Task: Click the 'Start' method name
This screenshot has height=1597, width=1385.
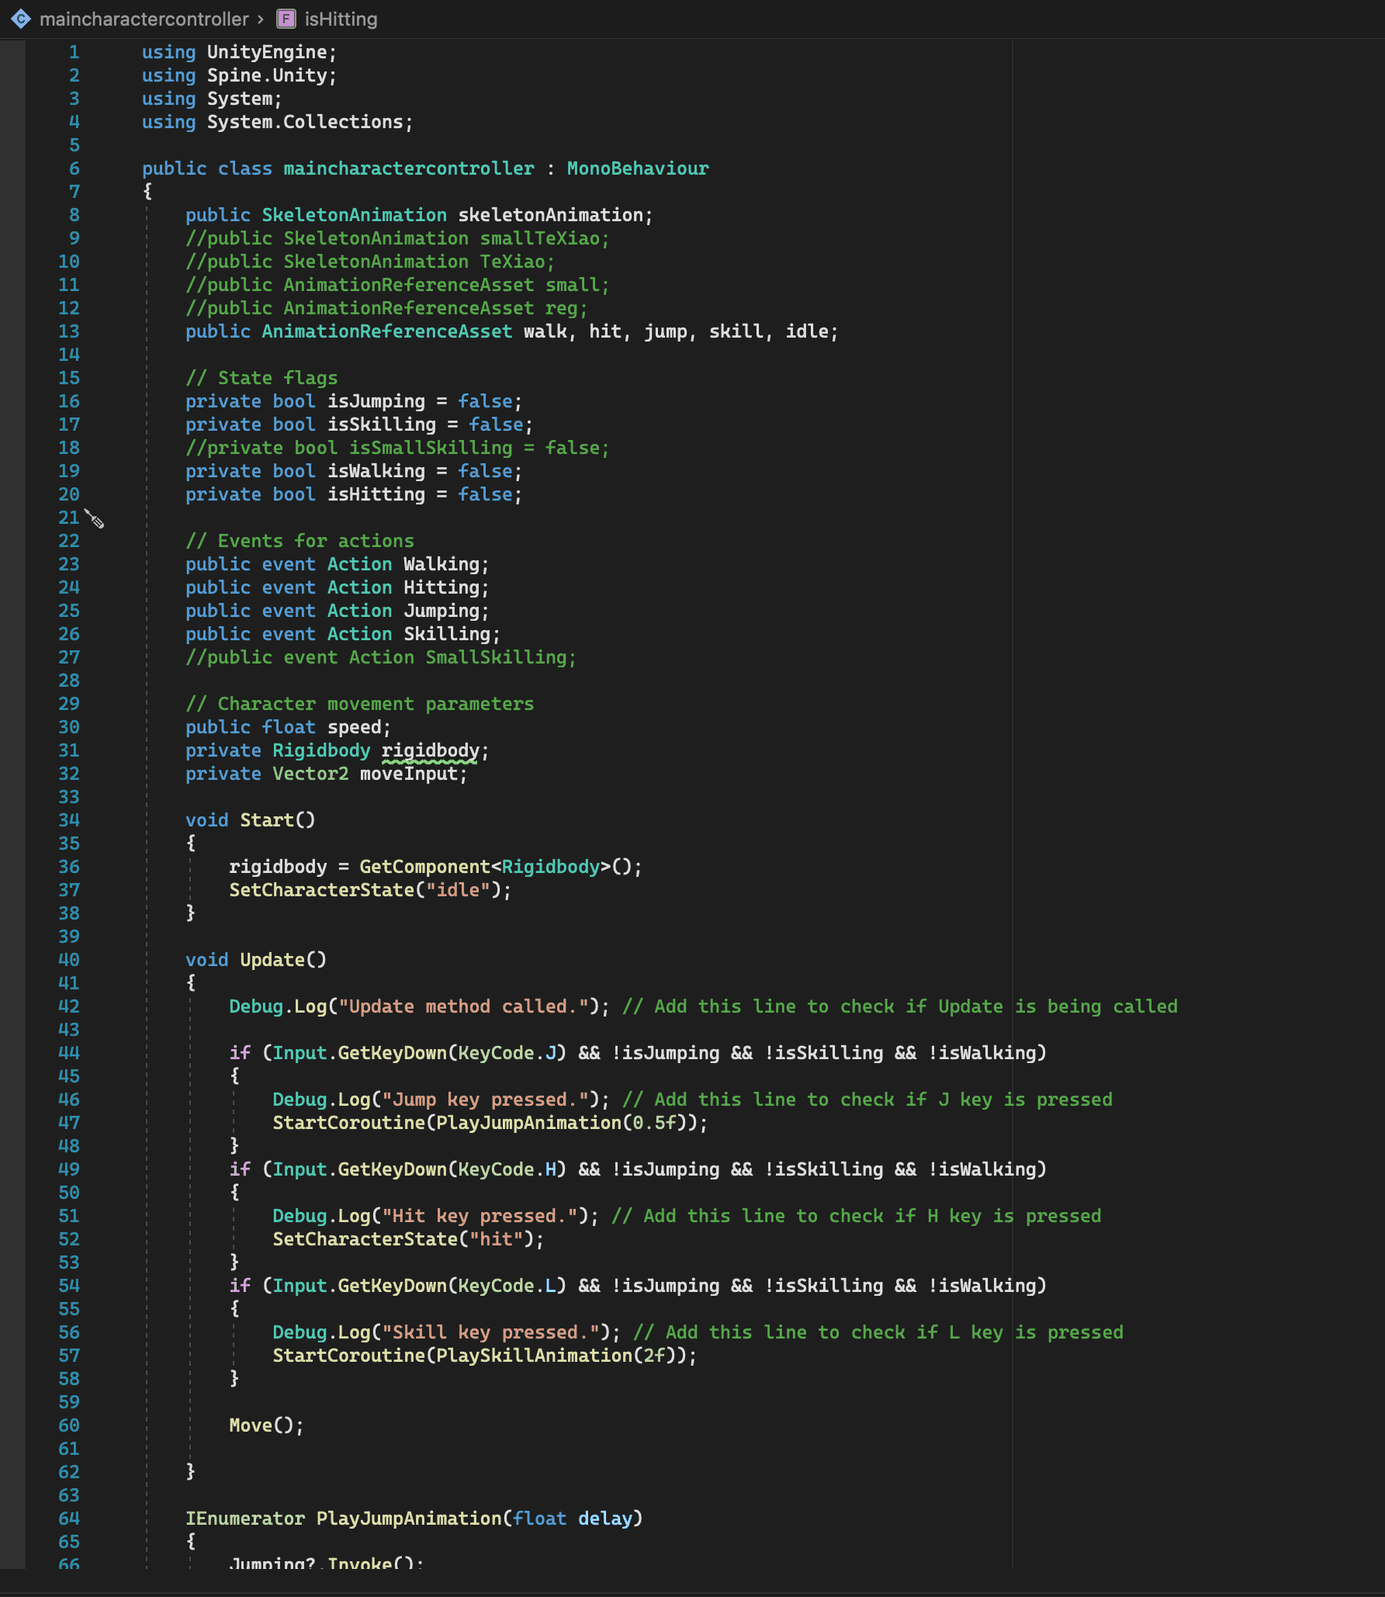Action: click(x=267, y=820)
